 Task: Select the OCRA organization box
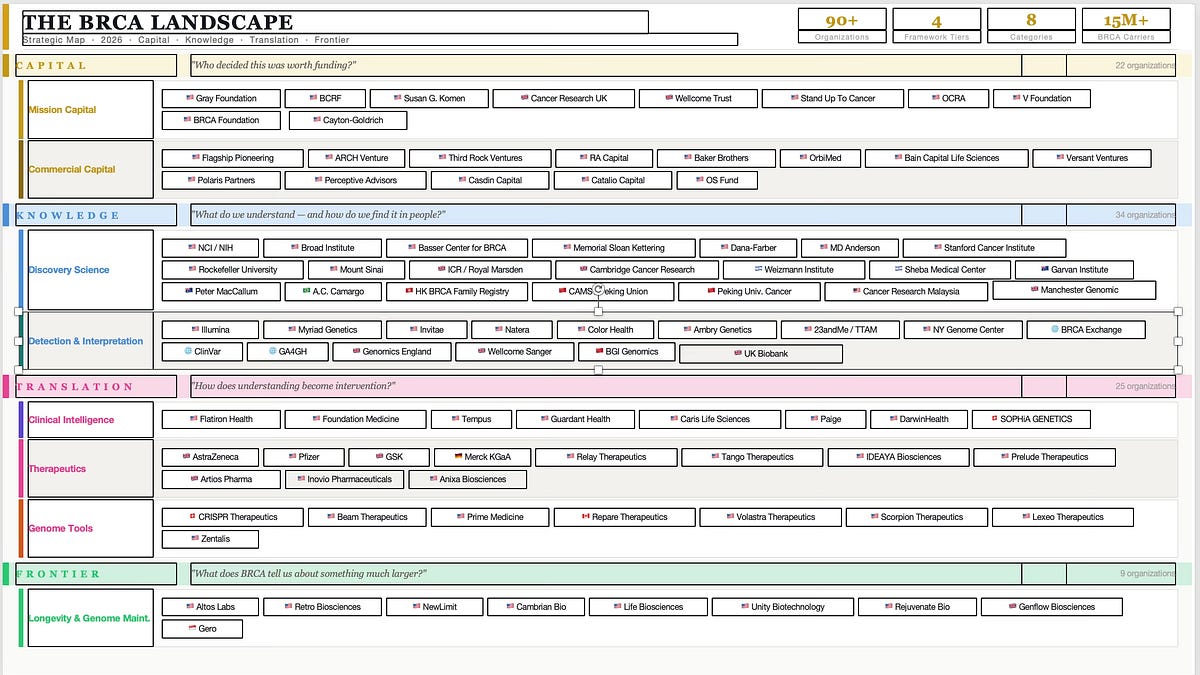949,98
